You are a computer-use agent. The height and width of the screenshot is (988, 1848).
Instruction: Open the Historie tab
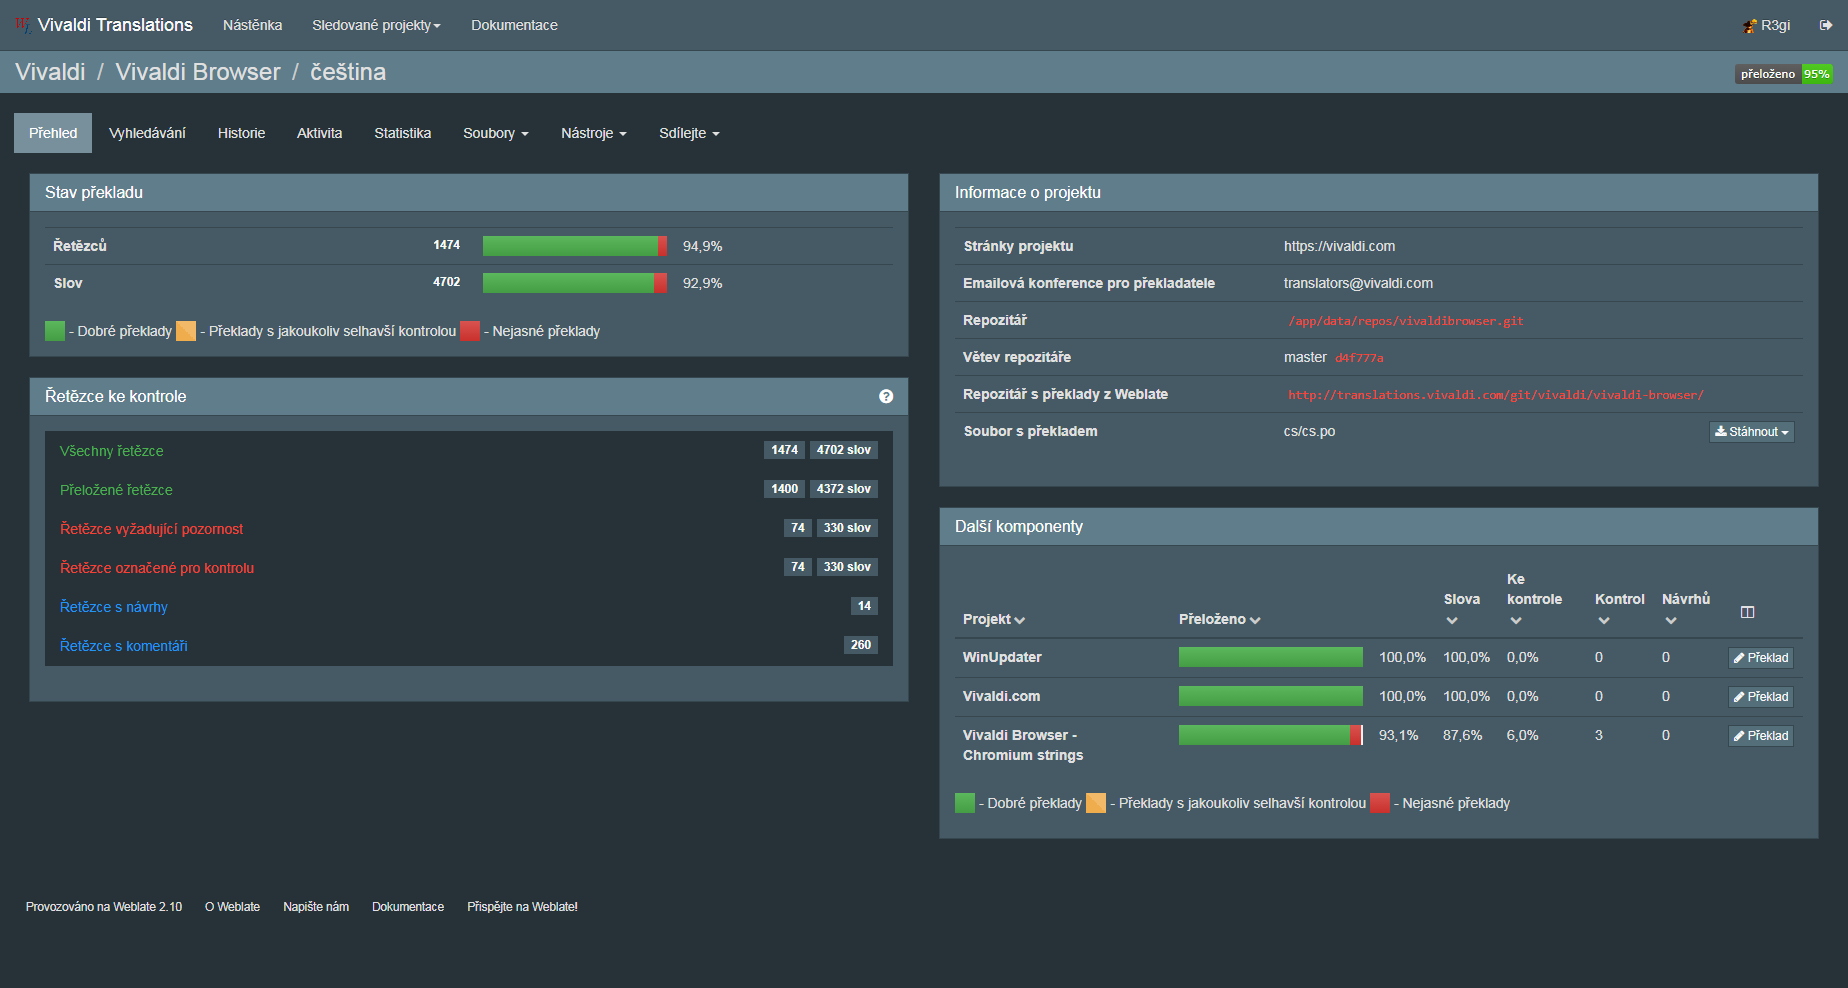pos(241,133)
